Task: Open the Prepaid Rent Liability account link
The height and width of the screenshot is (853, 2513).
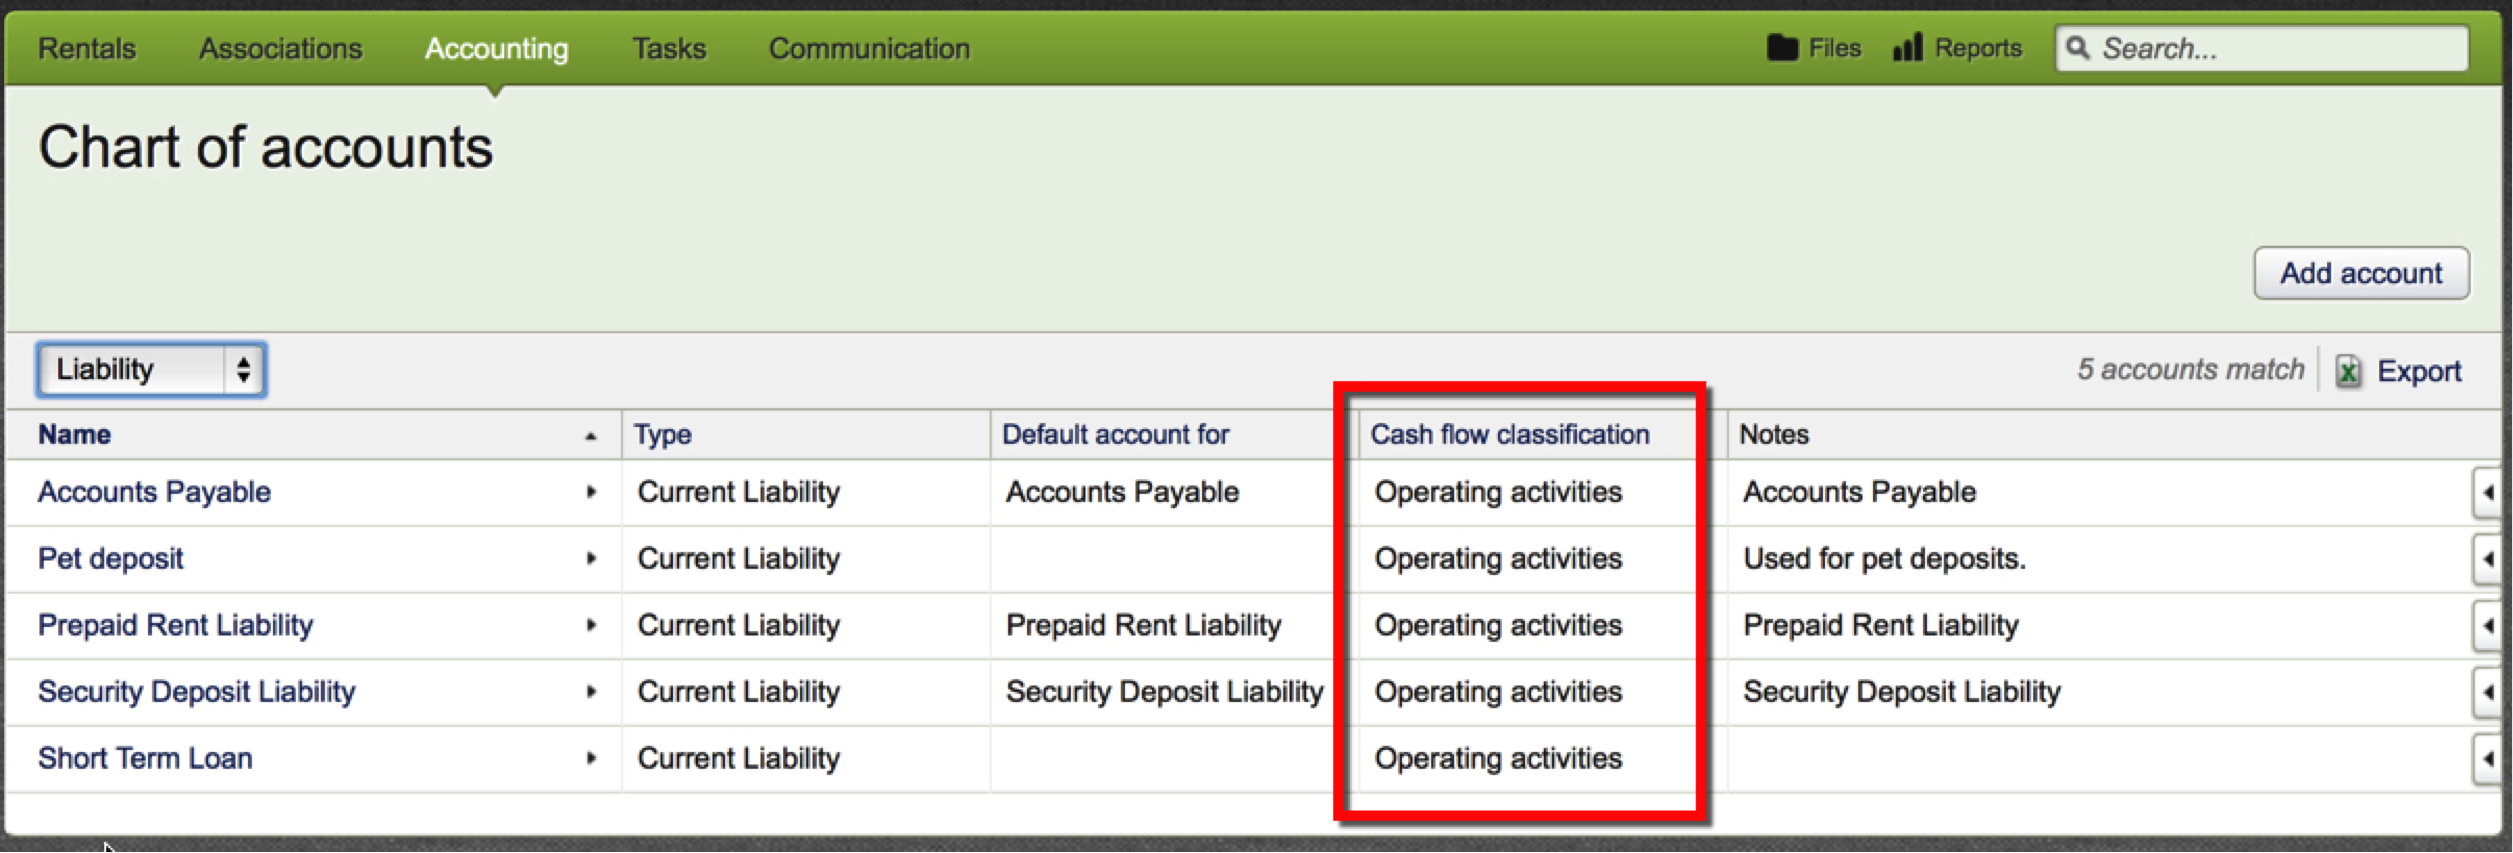Action: [175, 626]
